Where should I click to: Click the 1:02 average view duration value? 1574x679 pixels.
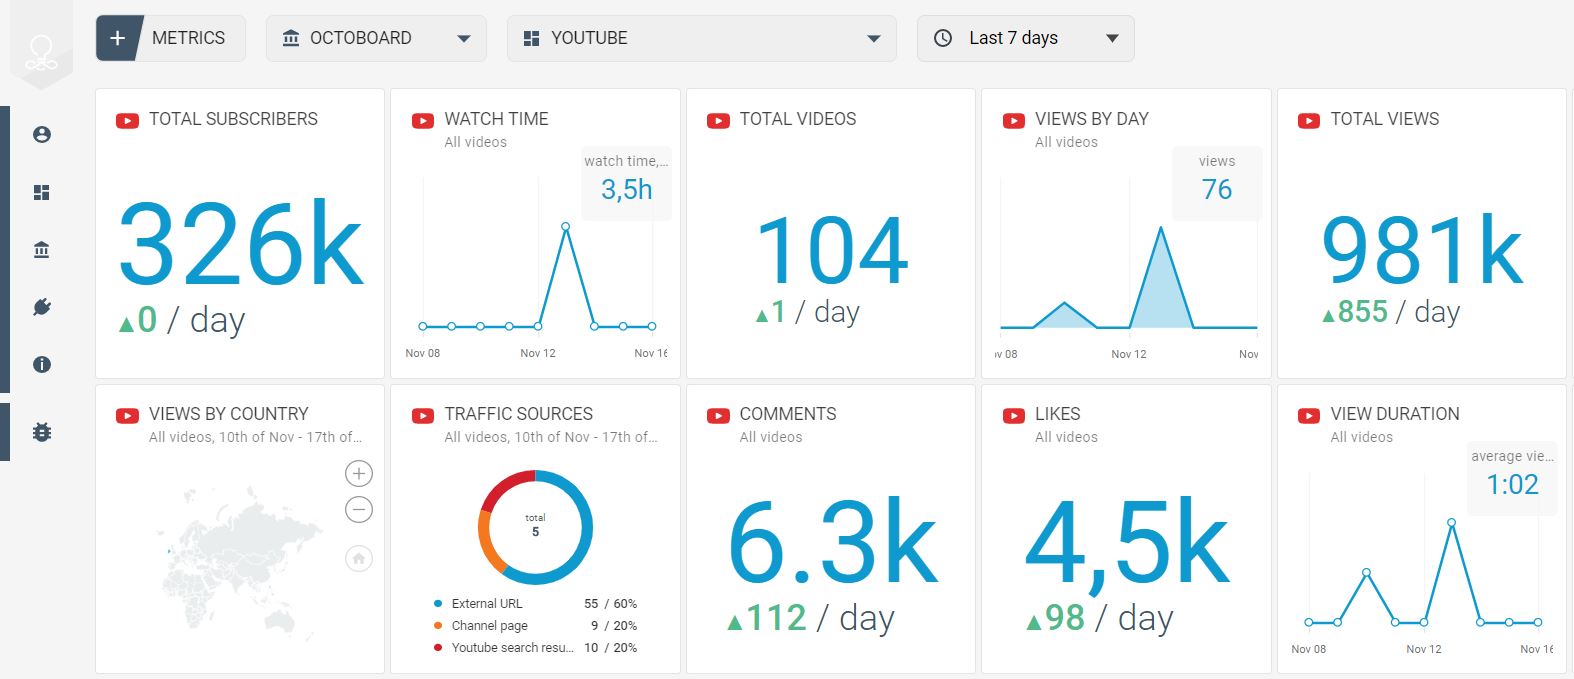point(1512,485)
